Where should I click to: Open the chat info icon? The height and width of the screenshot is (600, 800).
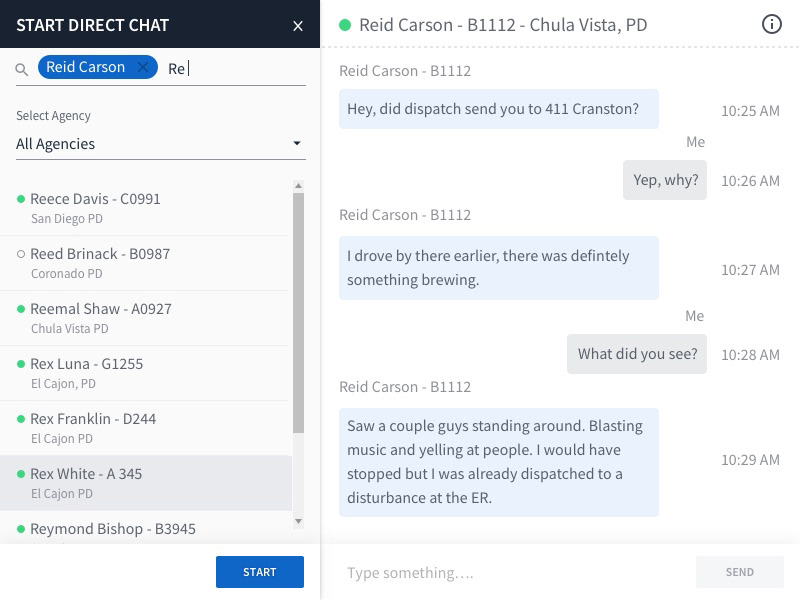772,25
